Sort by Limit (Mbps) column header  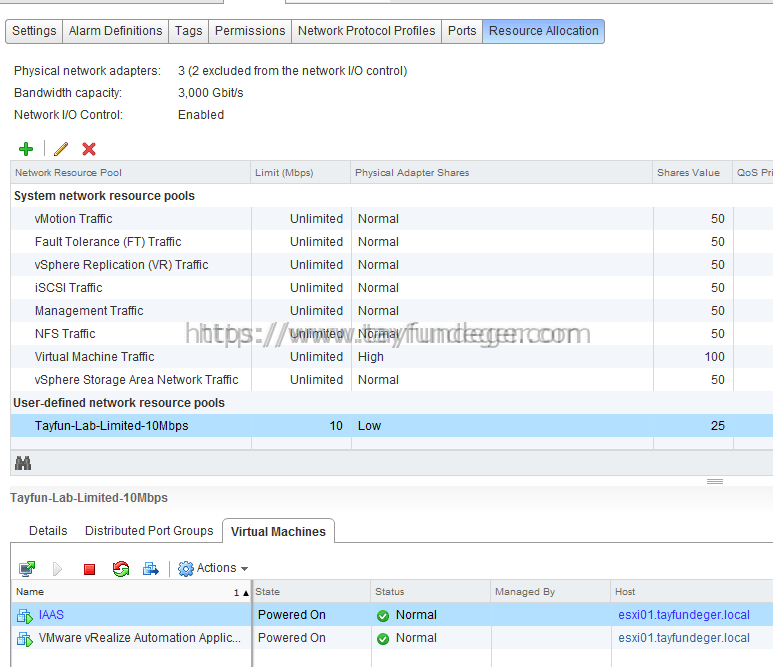click(300, 173)
